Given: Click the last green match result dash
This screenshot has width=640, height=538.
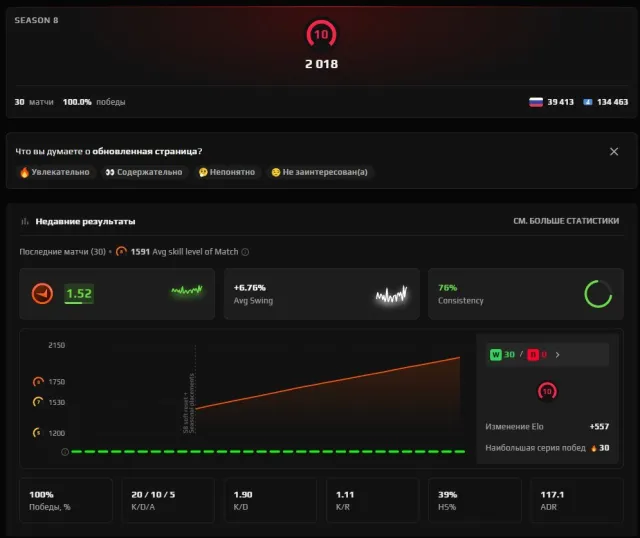Looking at the screenshot, I should point(460,451).
